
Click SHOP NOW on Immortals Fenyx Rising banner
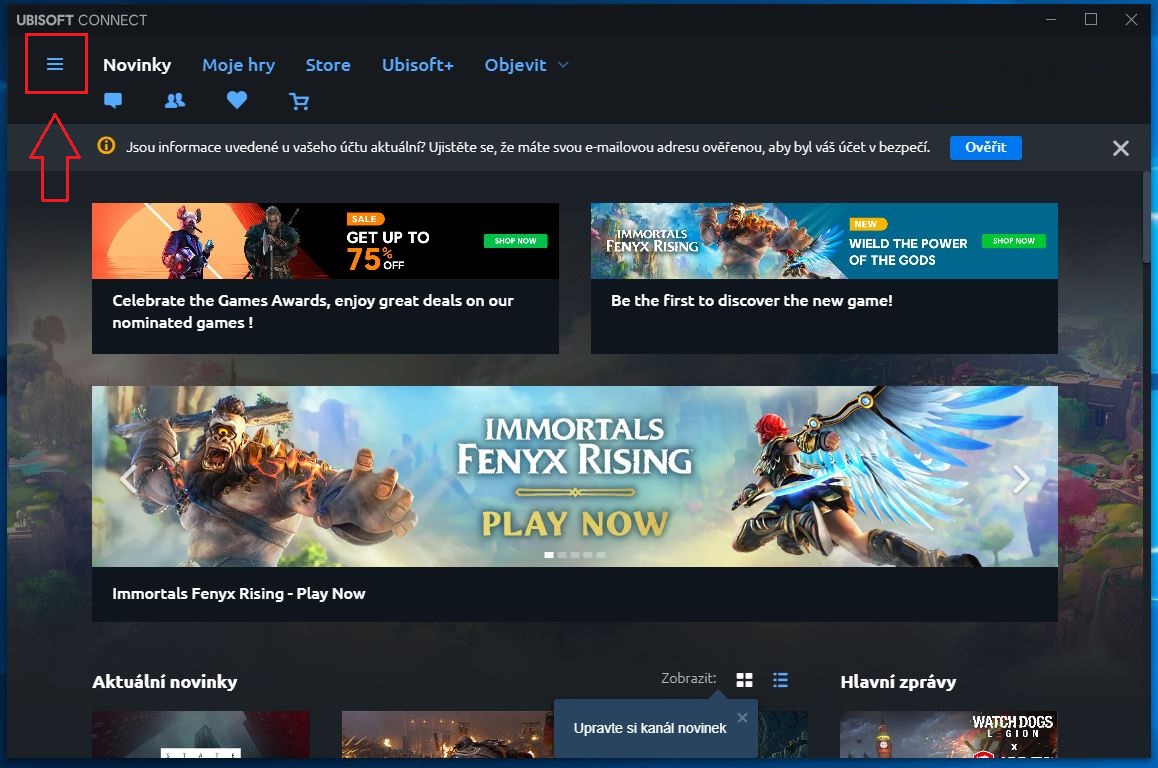pos(1013,241)
